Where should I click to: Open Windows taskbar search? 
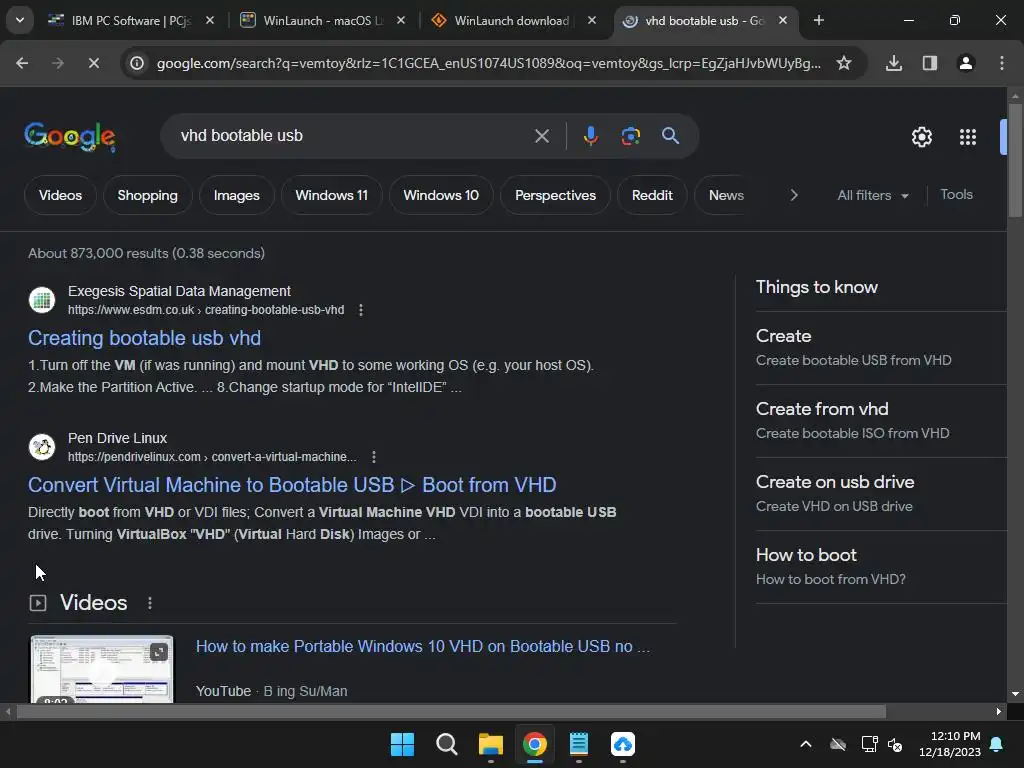447,744
